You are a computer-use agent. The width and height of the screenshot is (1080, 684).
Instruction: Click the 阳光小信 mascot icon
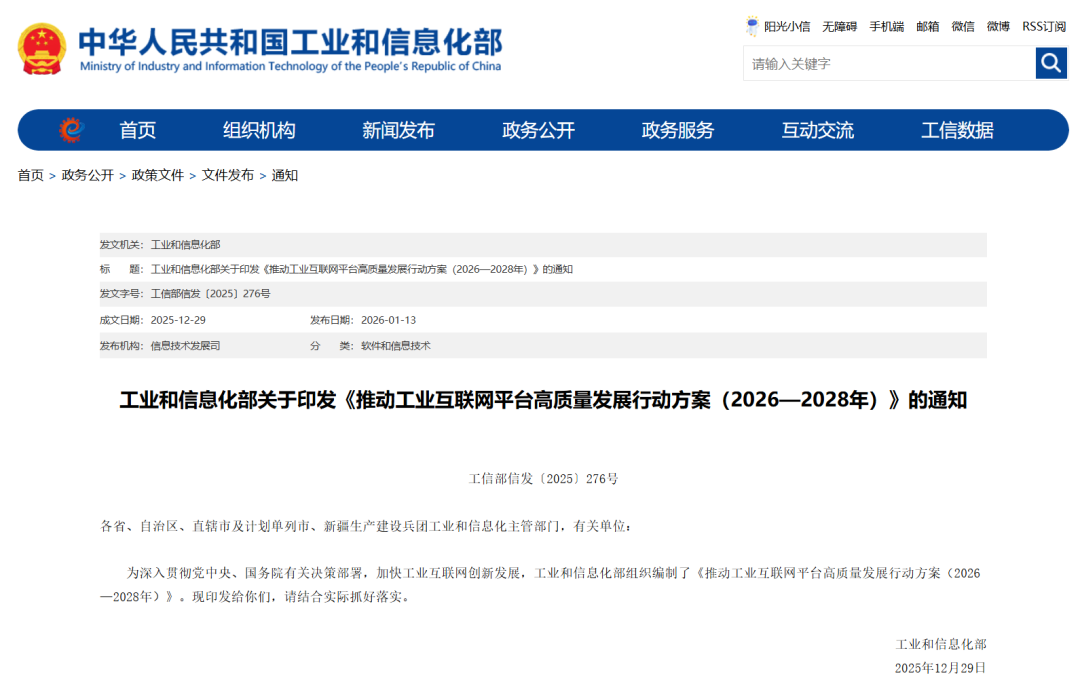point(752,26)
